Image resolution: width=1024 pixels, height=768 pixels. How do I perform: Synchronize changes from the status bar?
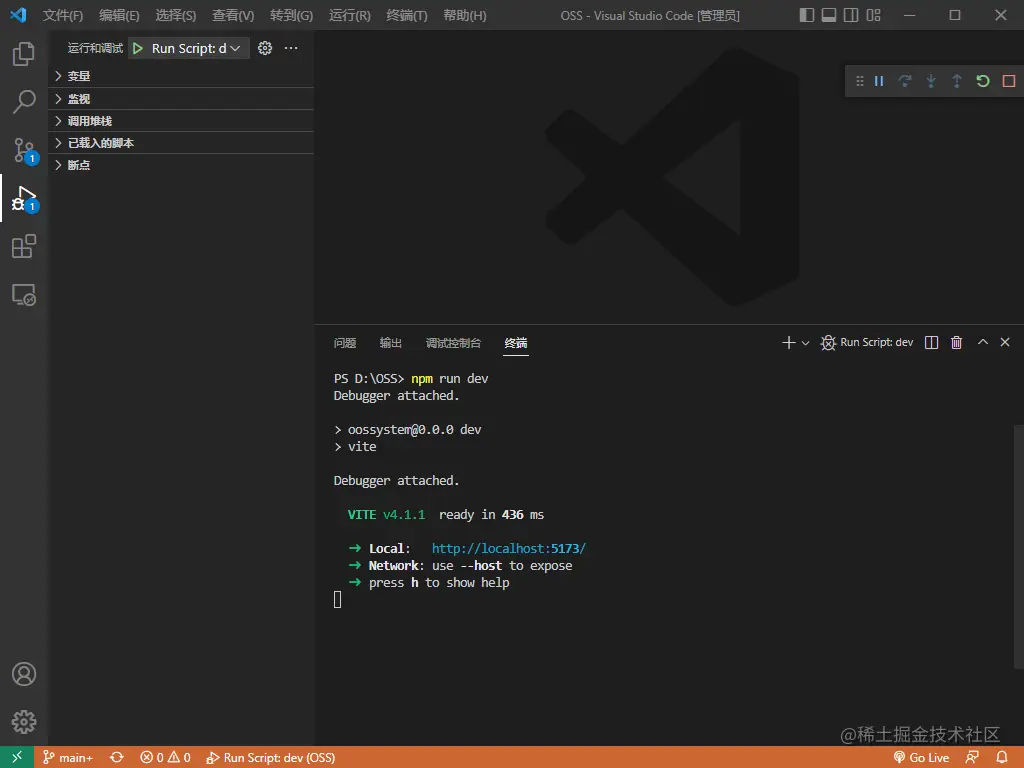[116, 758]
